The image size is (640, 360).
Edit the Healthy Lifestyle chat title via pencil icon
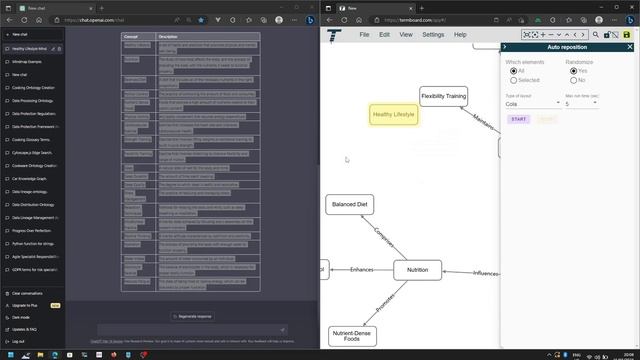tap(53, 49)
